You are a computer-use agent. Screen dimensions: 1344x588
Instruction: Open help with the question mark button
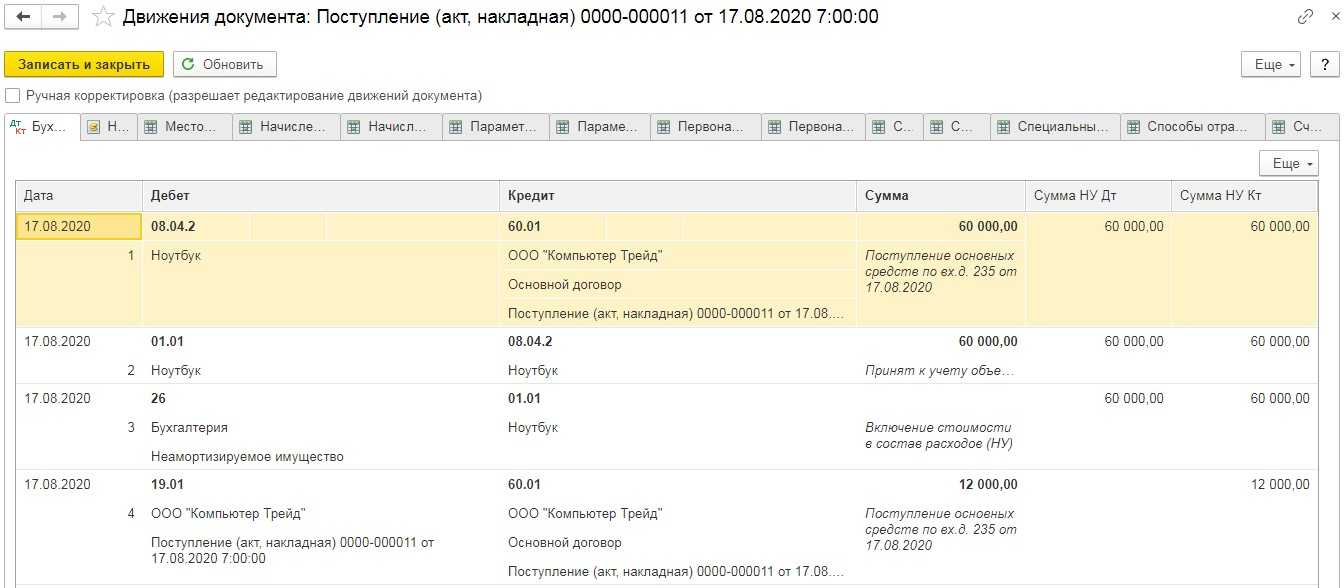1324,64
